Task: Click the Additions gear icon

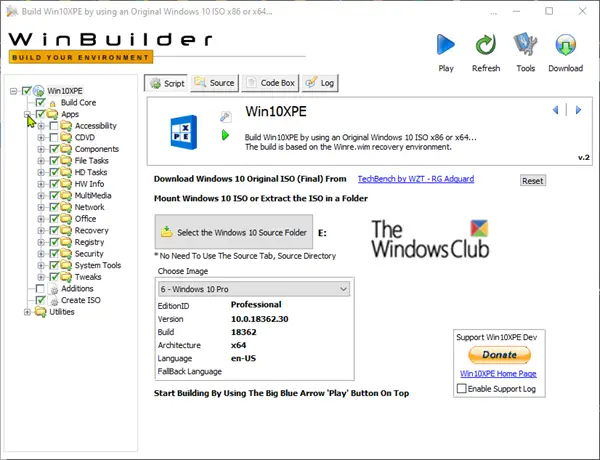Action: click(54, 289)
